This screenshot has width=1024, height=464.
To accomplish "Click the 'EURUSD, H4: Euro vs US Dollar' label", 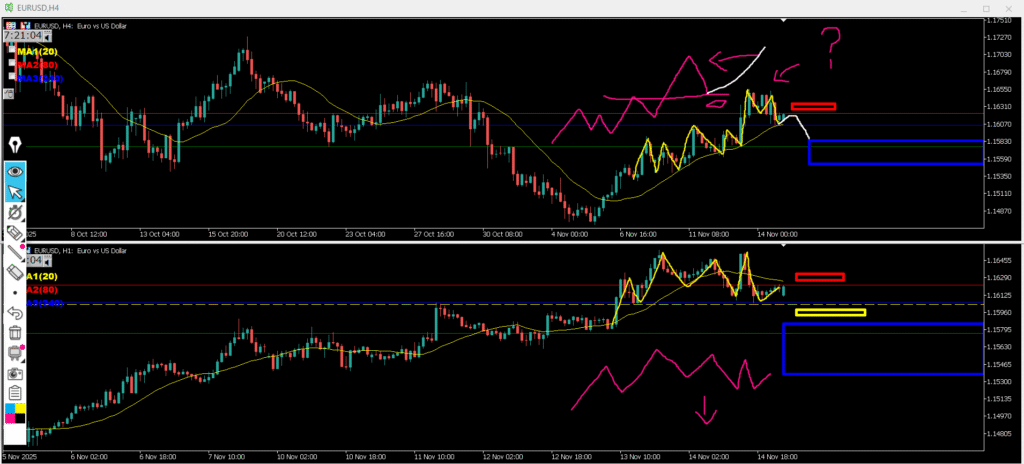I will (81, 26).
